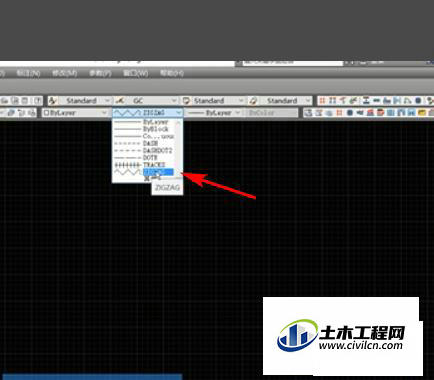Open the 帮助(H) menu
This screenshot has height=380, width=434.
coord(172,73)
